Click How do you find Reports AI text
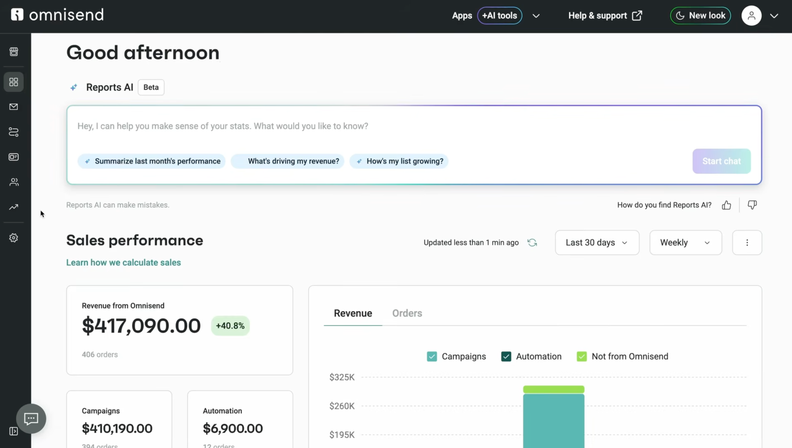Screen dimensions: 792x448 tap(664, 205)
